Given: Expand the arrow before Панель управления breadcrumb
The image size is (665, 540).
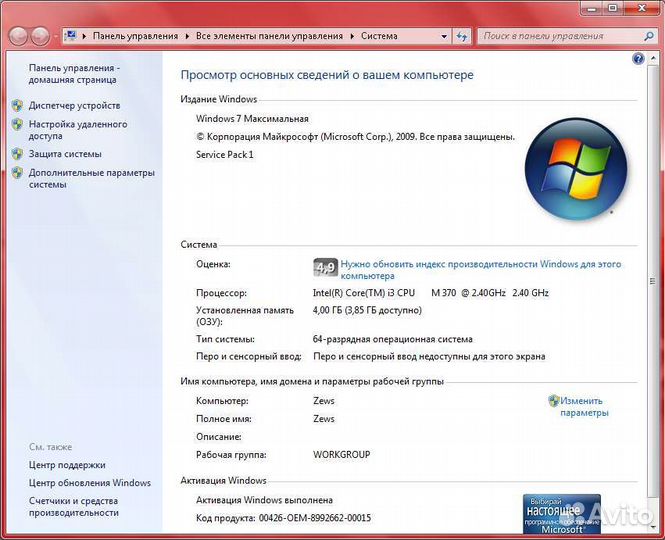Looking at the screenshot, I should tap(84, 36).
